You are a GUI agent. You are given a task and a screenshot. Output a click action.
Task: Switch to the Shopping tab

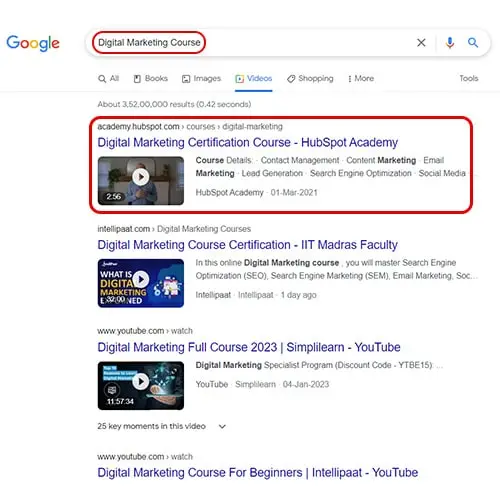310,79
